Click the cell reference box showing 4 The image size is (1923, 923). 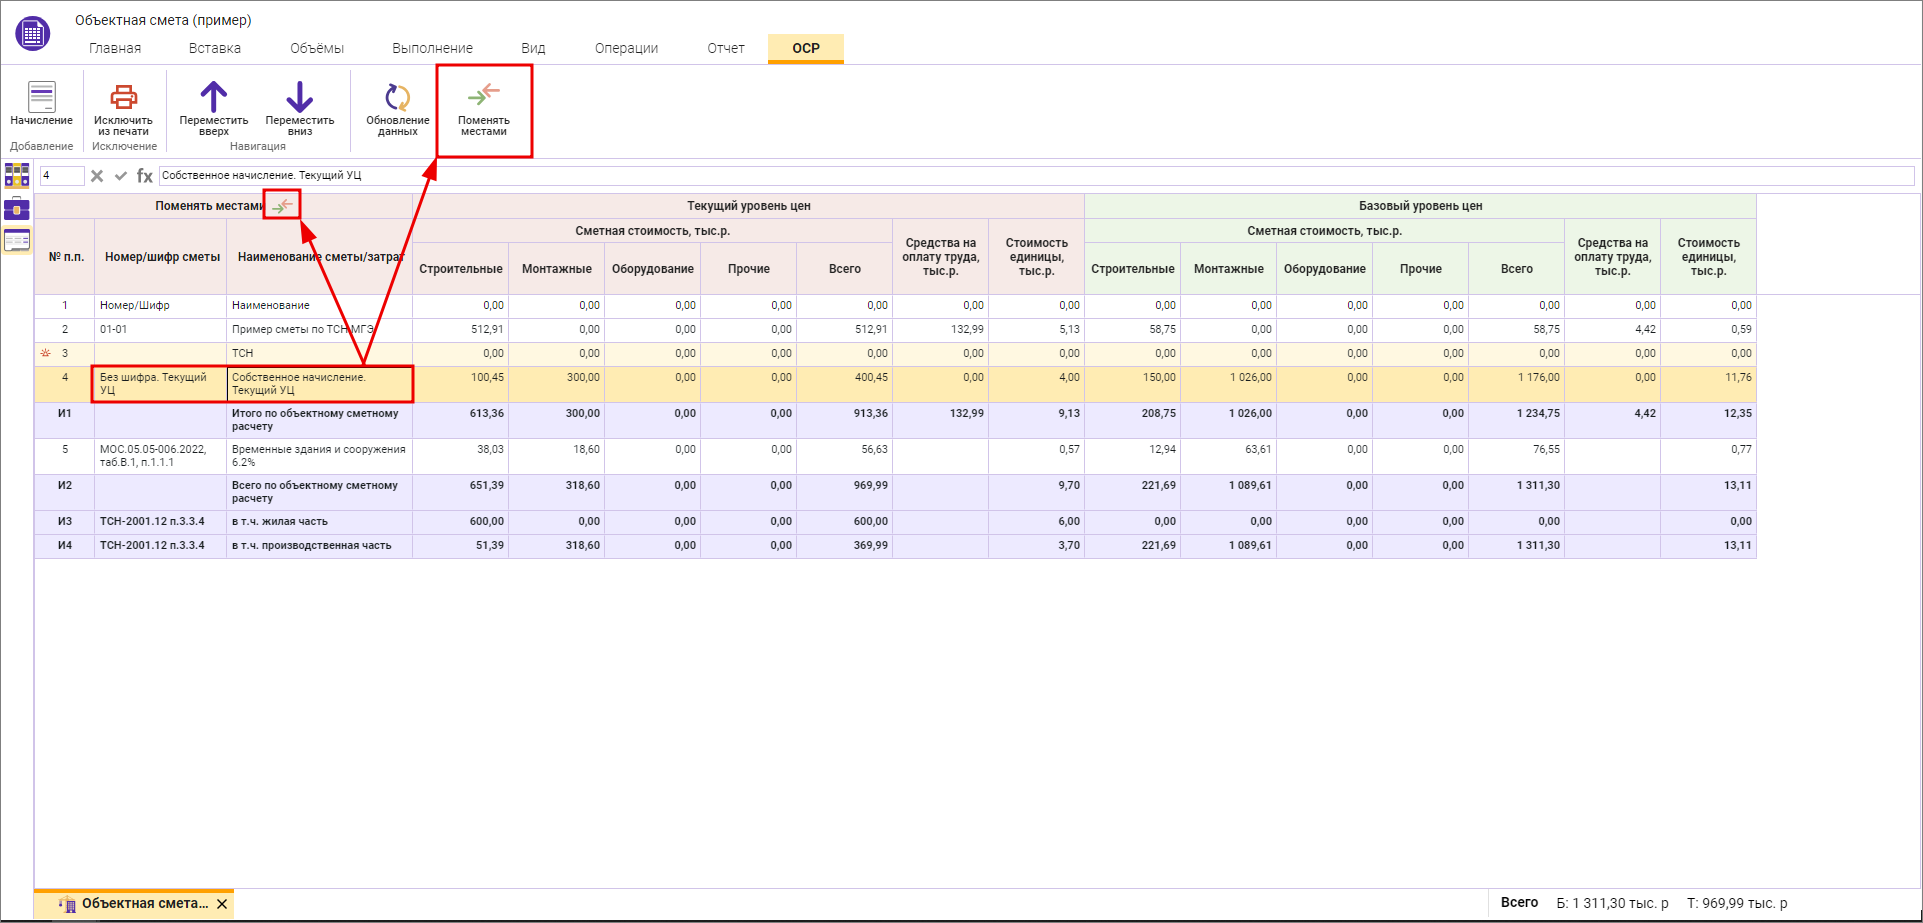click(61, 176)
